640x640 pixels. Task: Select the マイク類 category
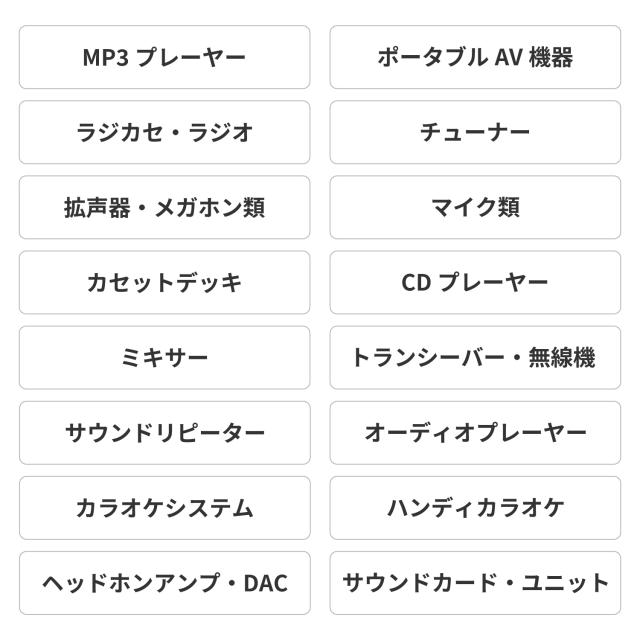tap(475, 207)
